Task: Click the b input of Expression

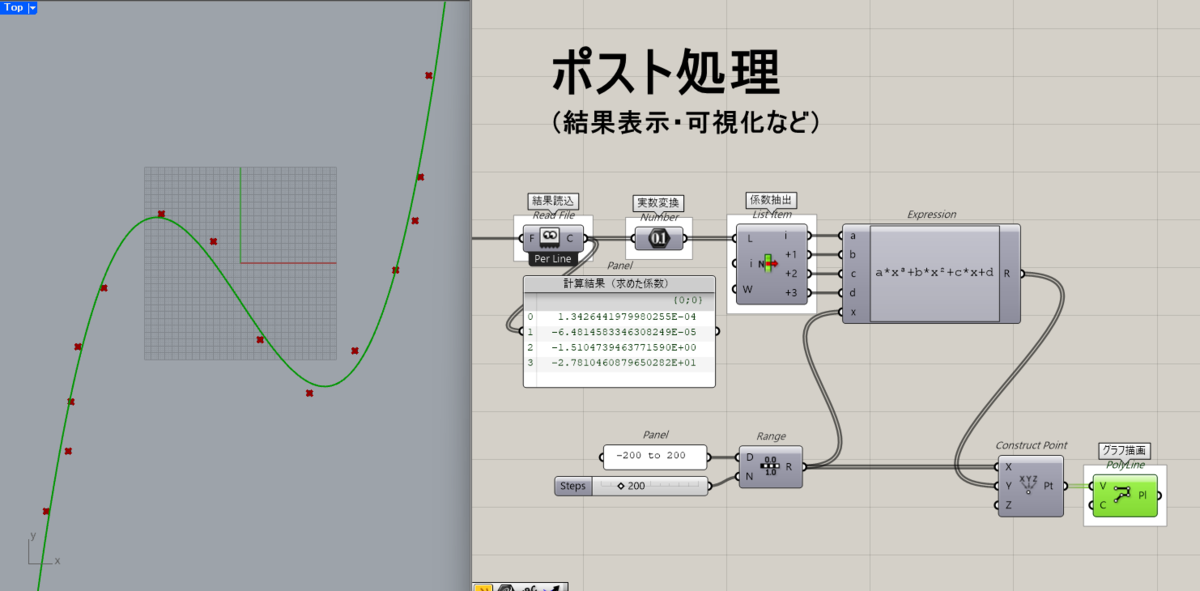Action: (852, 255)
